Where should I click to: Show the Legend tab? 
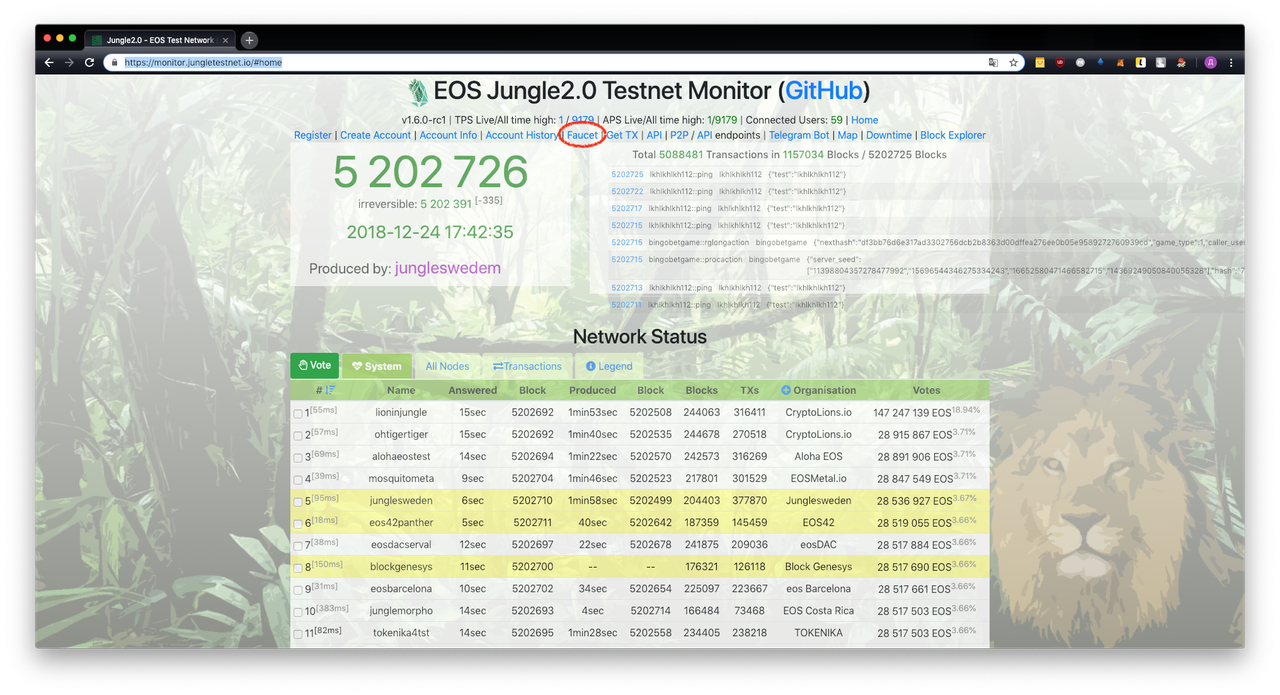[609, 366]
